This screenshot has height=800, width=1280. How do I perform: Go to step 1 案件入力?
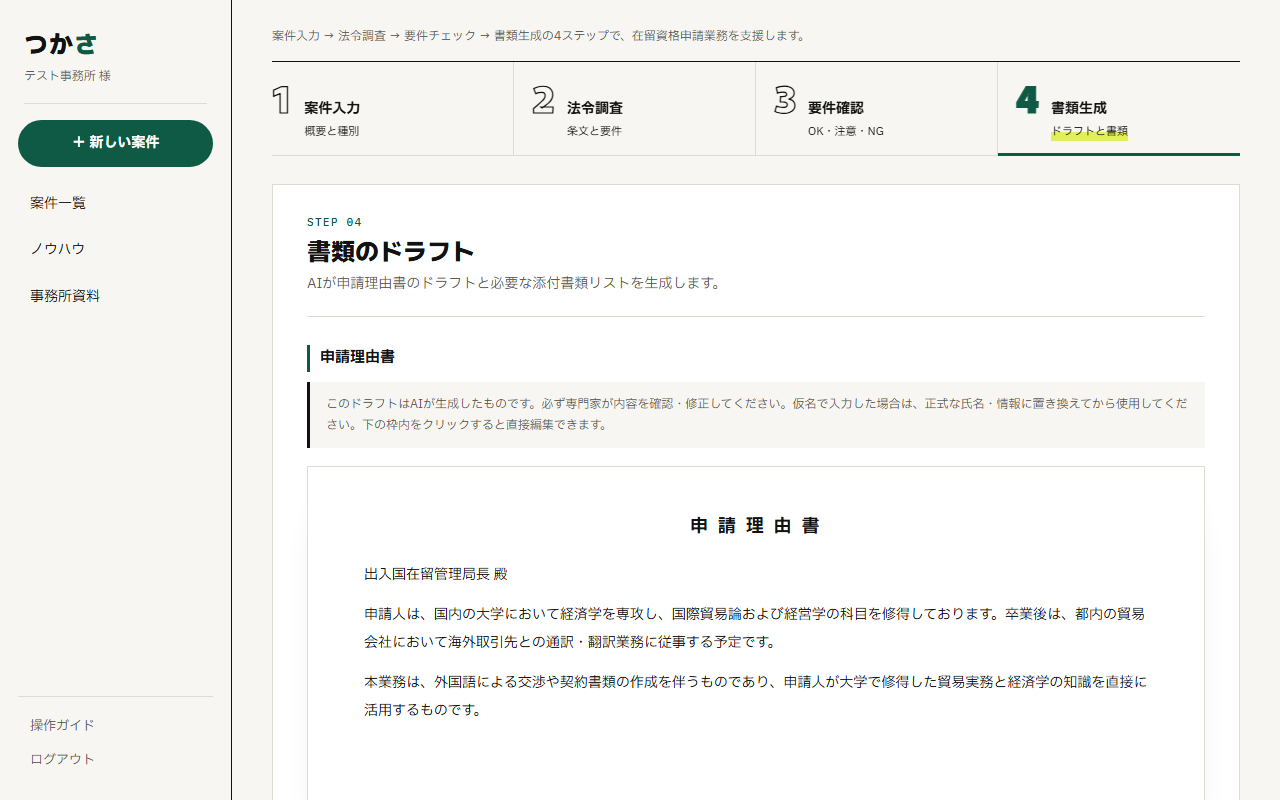click(392, 109)
